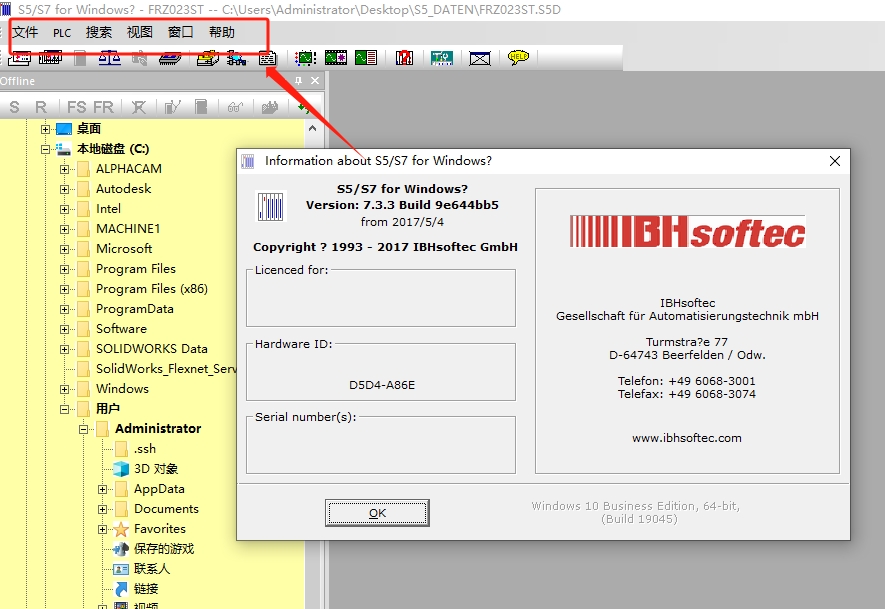Click the teal tools settings toolbar icon
885x609 pixels.
pyautogui.click(x=441, y=58)
